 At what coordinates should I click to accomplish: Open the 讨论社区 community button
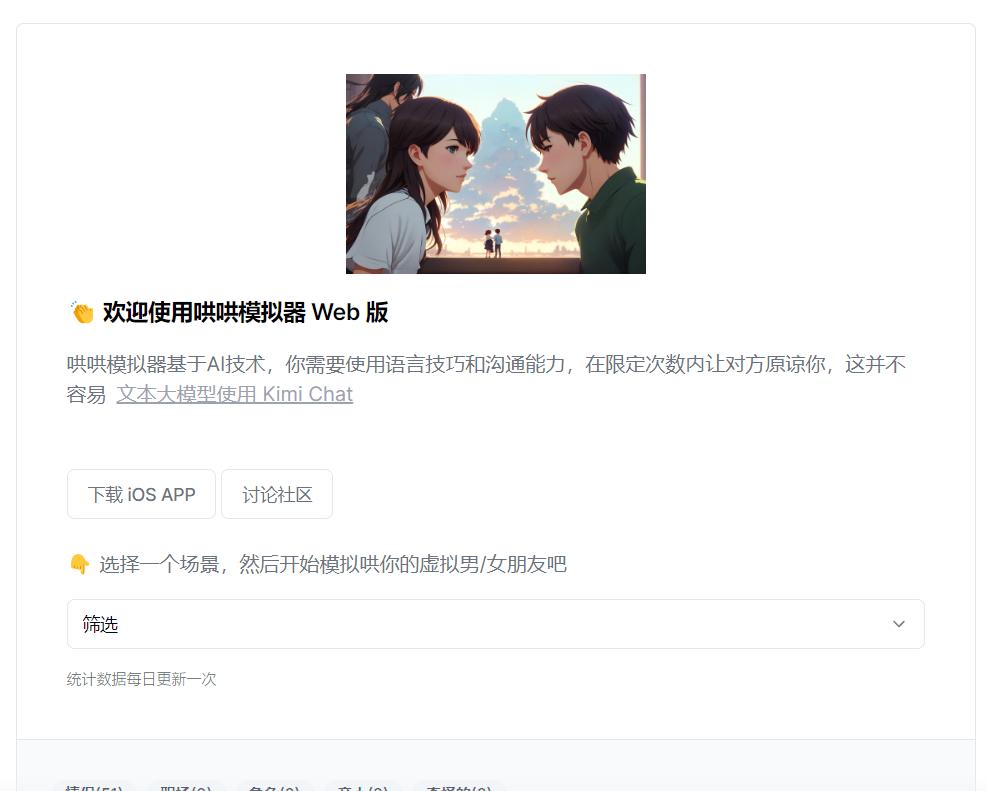[x=277, y=494]
